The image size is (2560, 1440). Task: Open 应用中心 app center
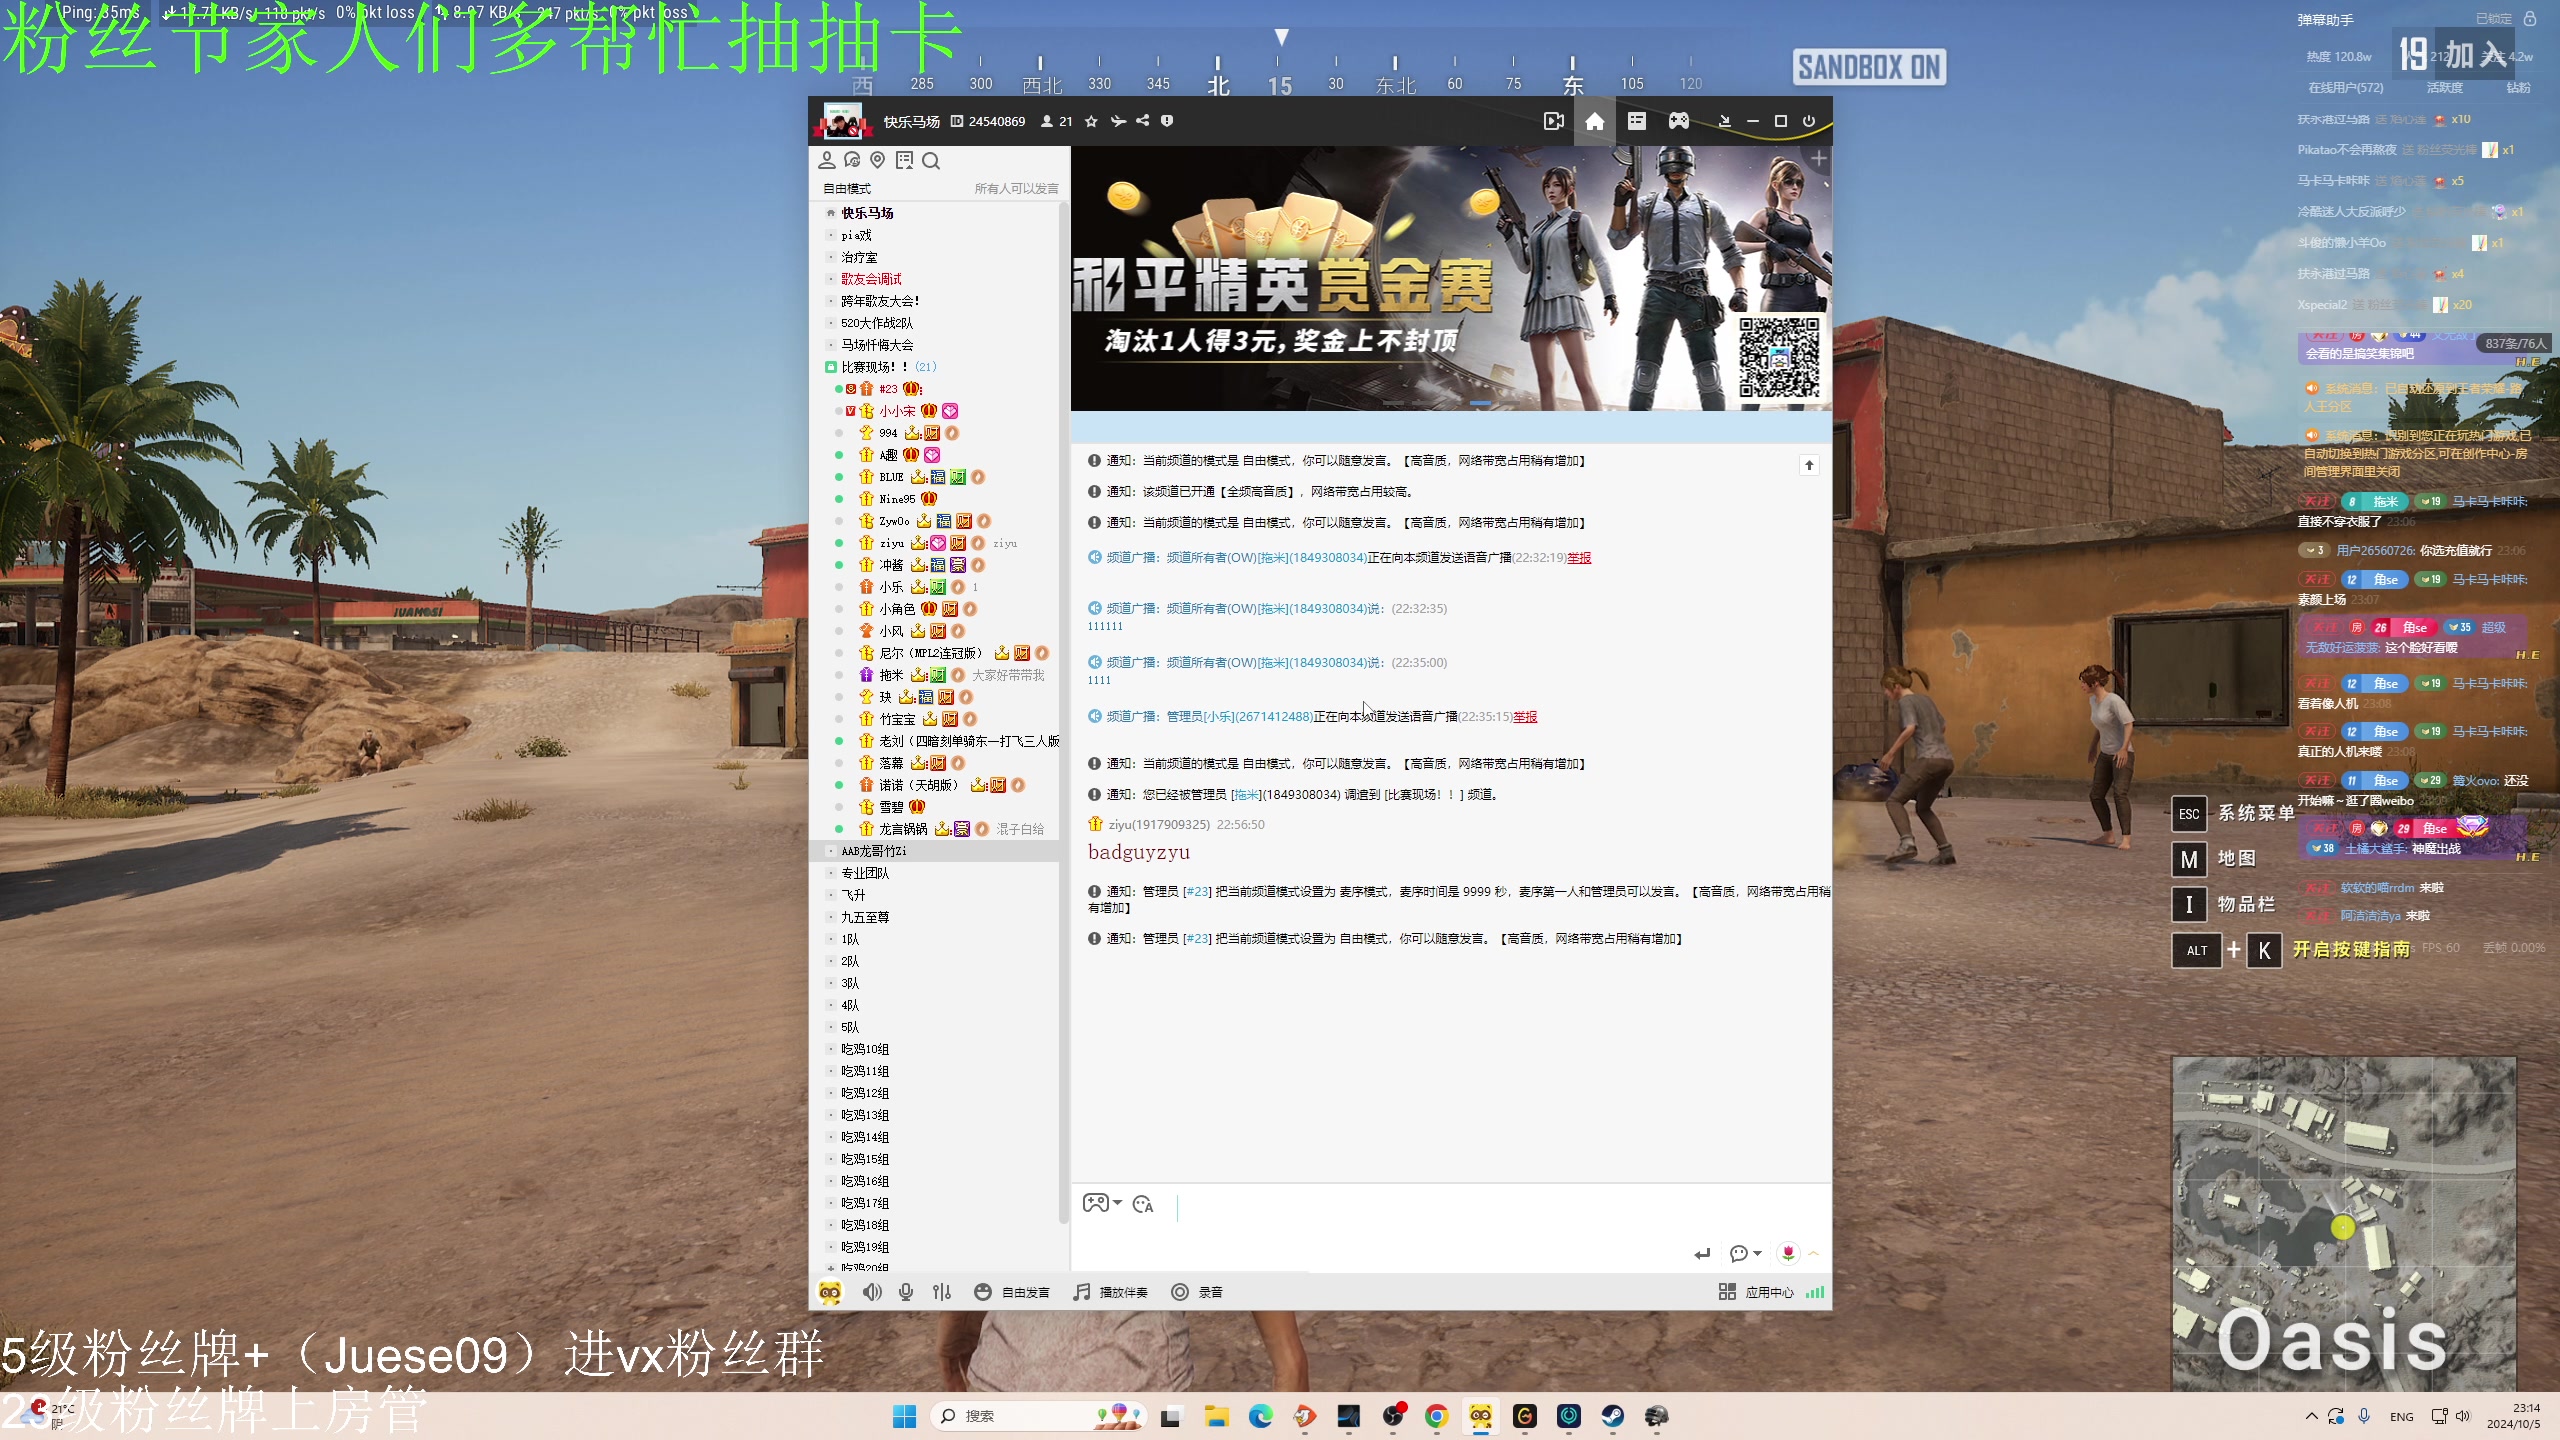click(1756, 1292)
